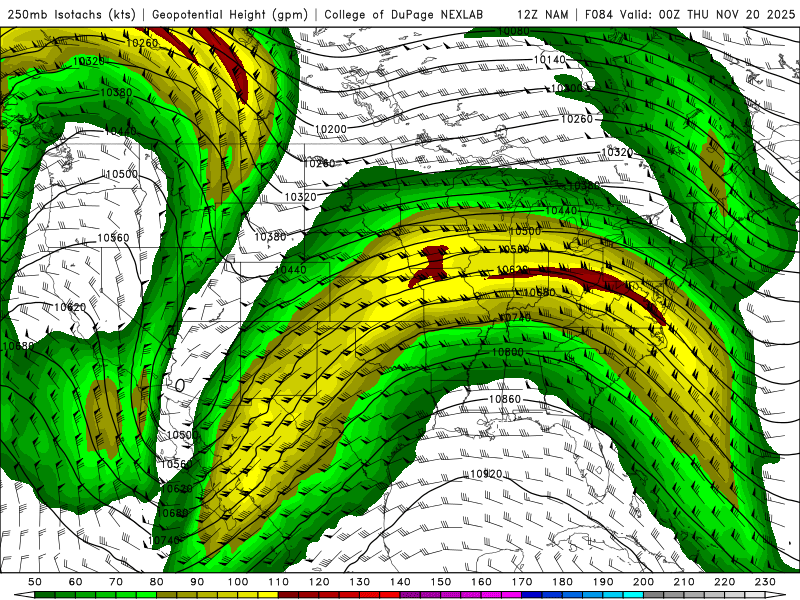Click the 190 value on the color scale

point(603,582)
